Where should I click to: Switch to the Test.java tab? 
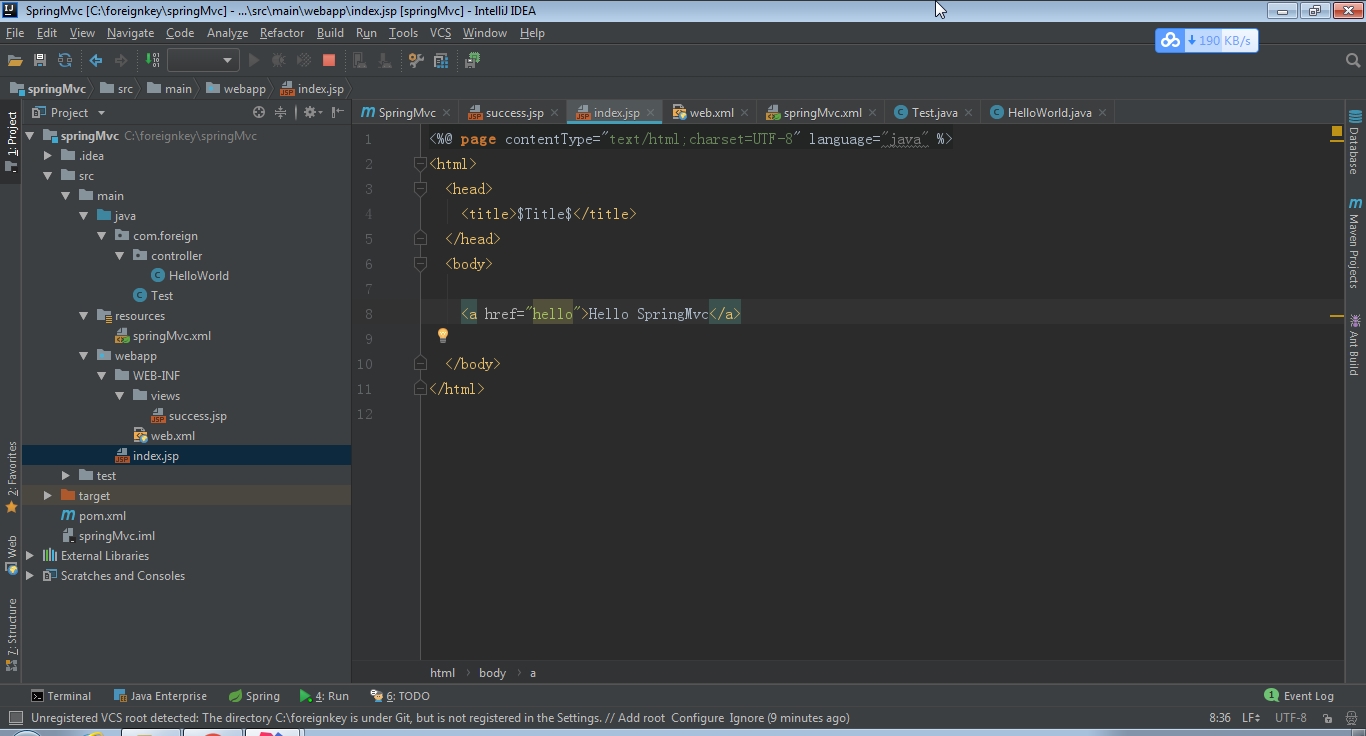(x=934, y=113)
